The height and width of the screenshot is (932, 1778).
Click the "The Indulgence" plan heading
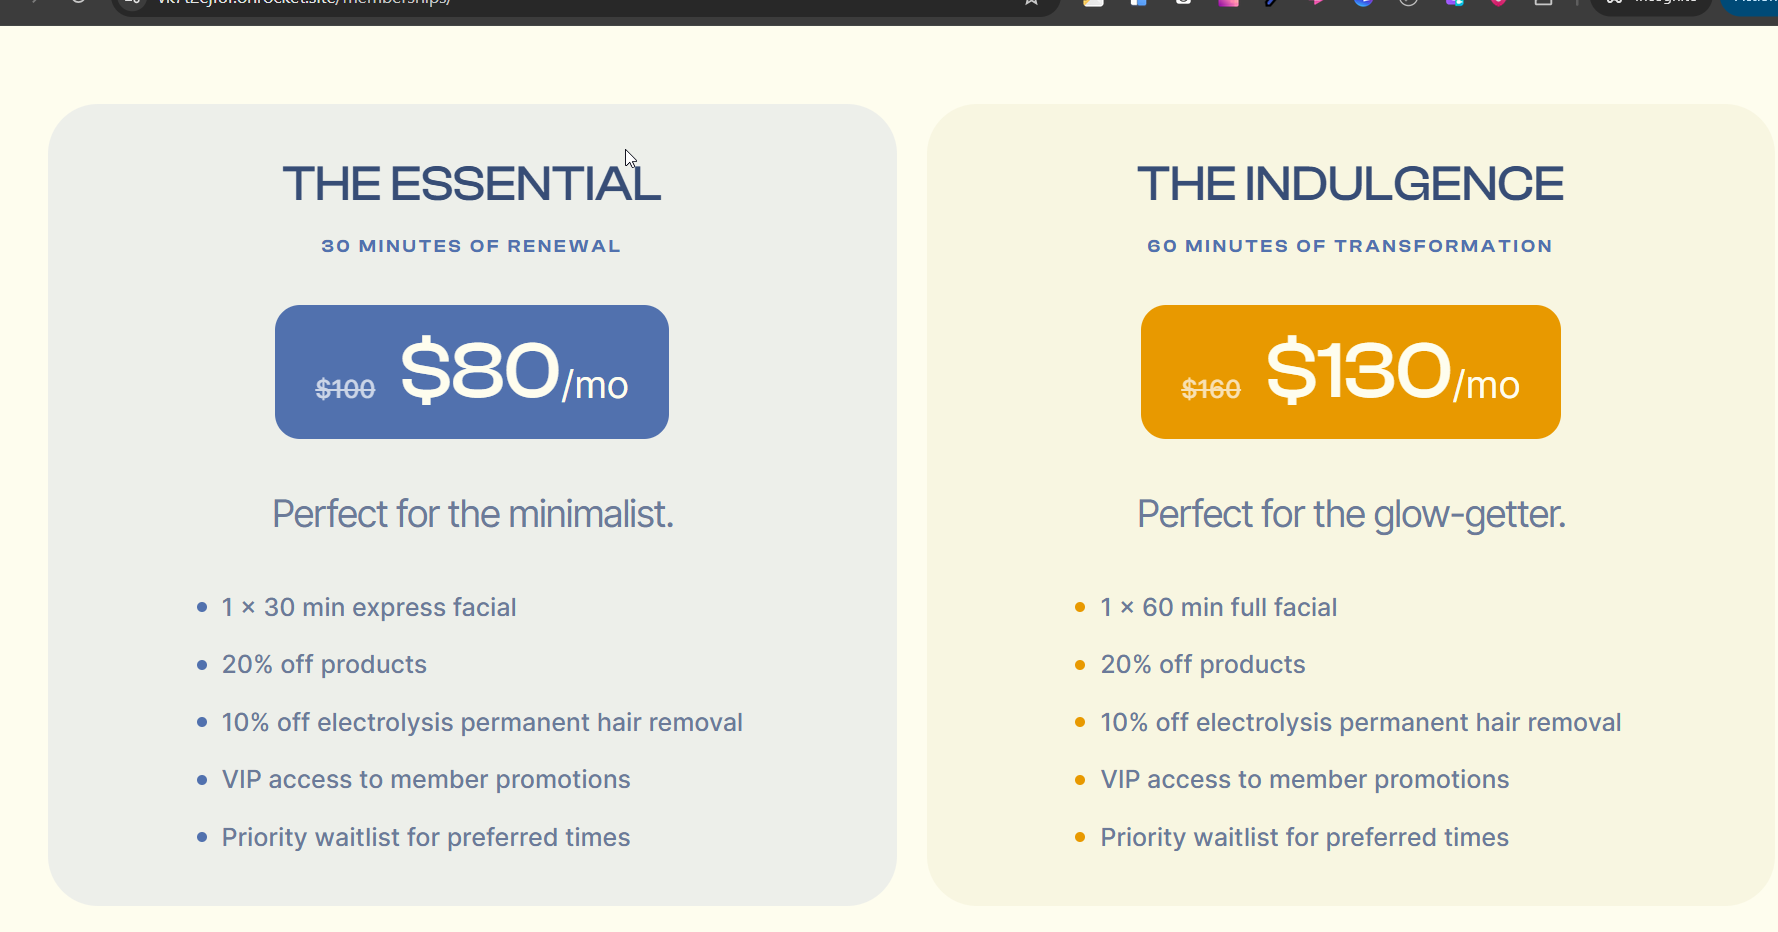1350,184
